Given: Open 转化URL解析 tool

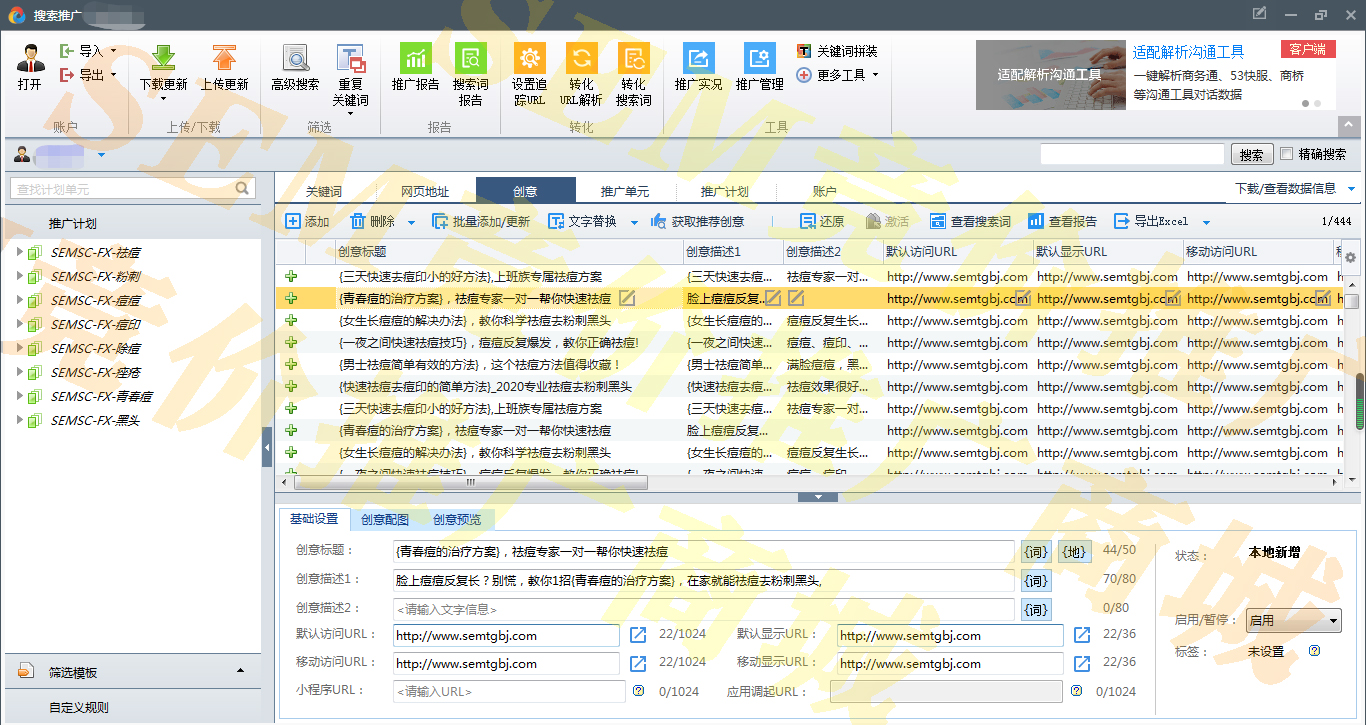Looking at the screenshot, I should [581, 58].
